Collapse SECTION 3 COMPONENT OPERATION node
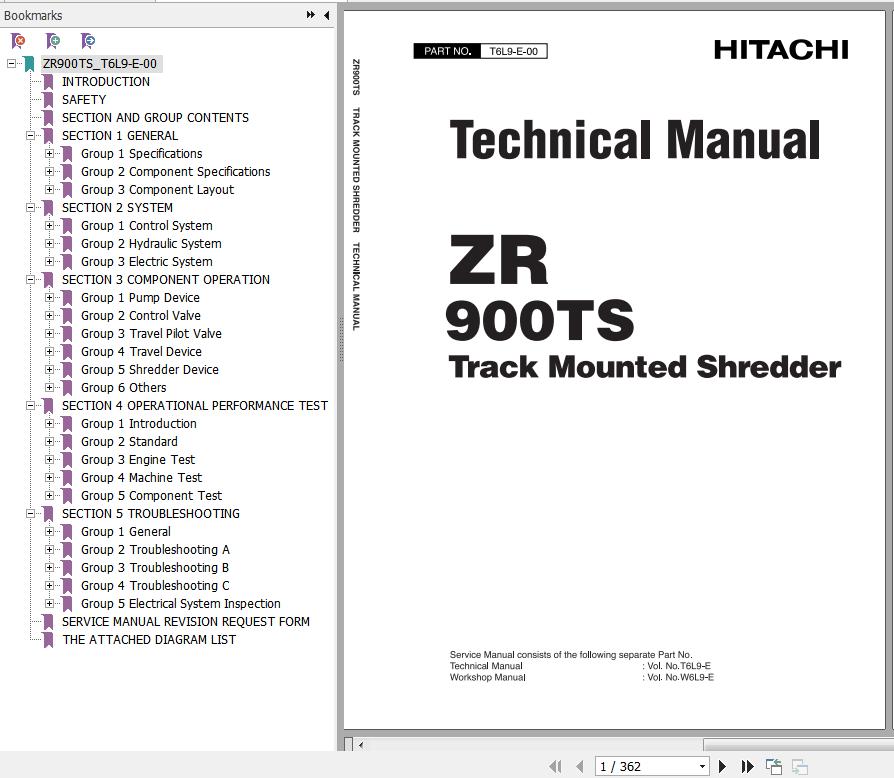 30,279
